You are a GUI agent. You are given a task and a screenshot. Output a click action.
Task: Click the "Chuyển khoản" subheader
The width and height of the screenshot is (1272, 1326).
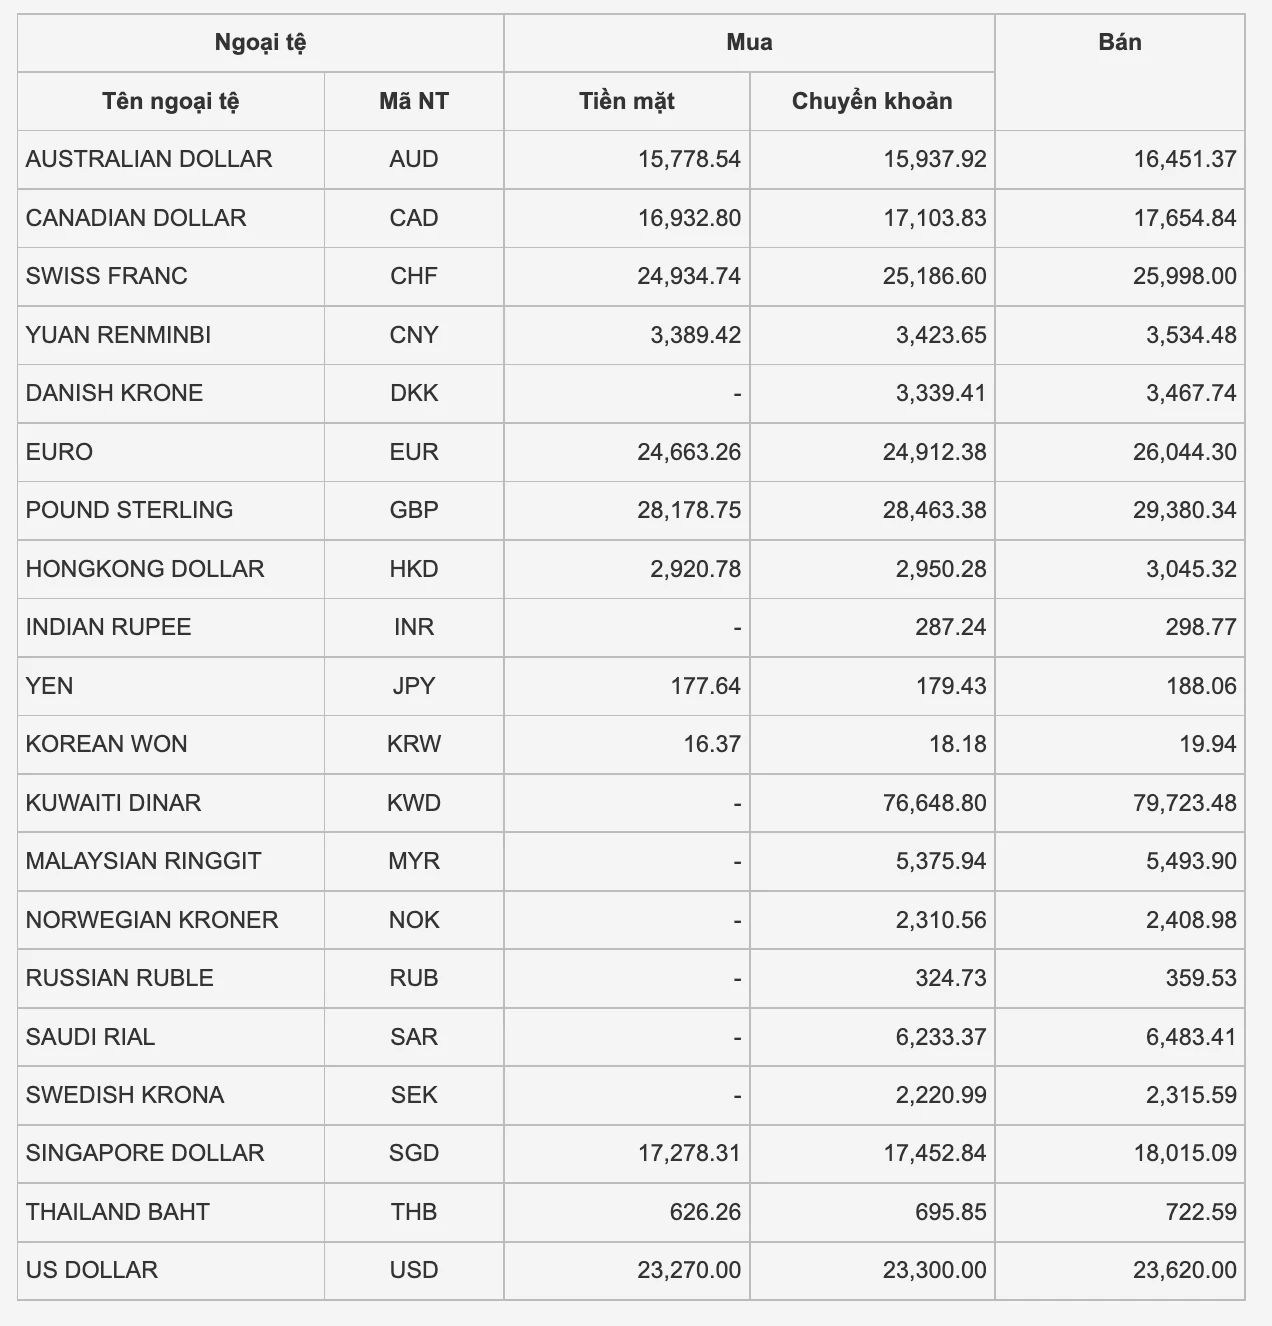(872, 101)
